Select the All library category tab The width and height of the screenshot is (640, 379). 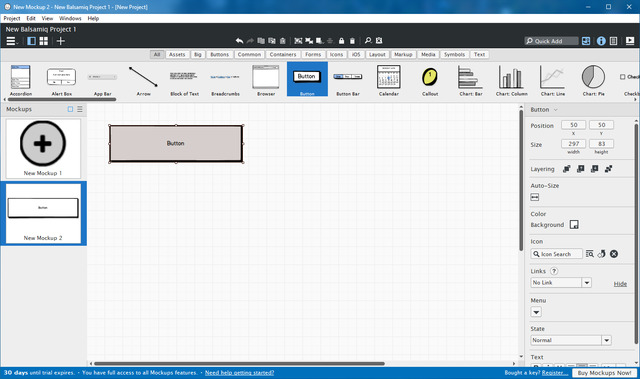coord(157,54)
